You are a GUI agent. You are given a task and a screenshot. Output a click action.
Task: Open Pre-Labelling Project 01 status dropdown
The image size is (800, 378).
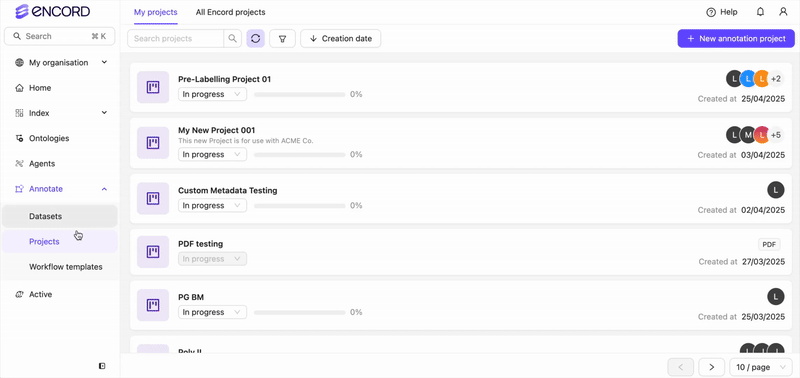point(212,94)
